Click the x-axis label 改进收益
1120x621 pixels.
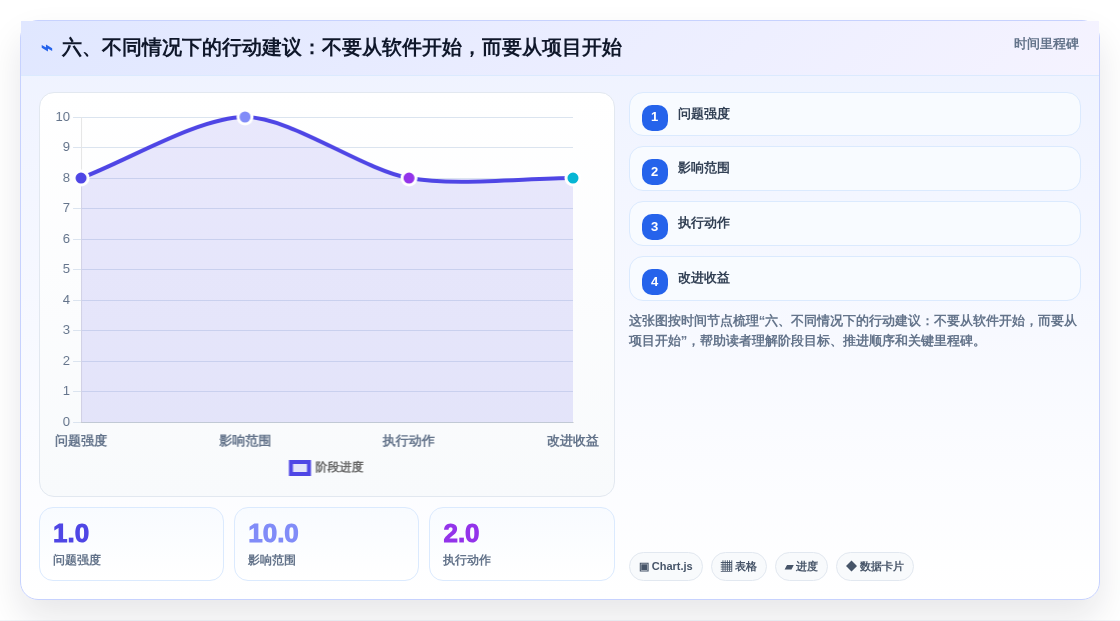(573, 441)
